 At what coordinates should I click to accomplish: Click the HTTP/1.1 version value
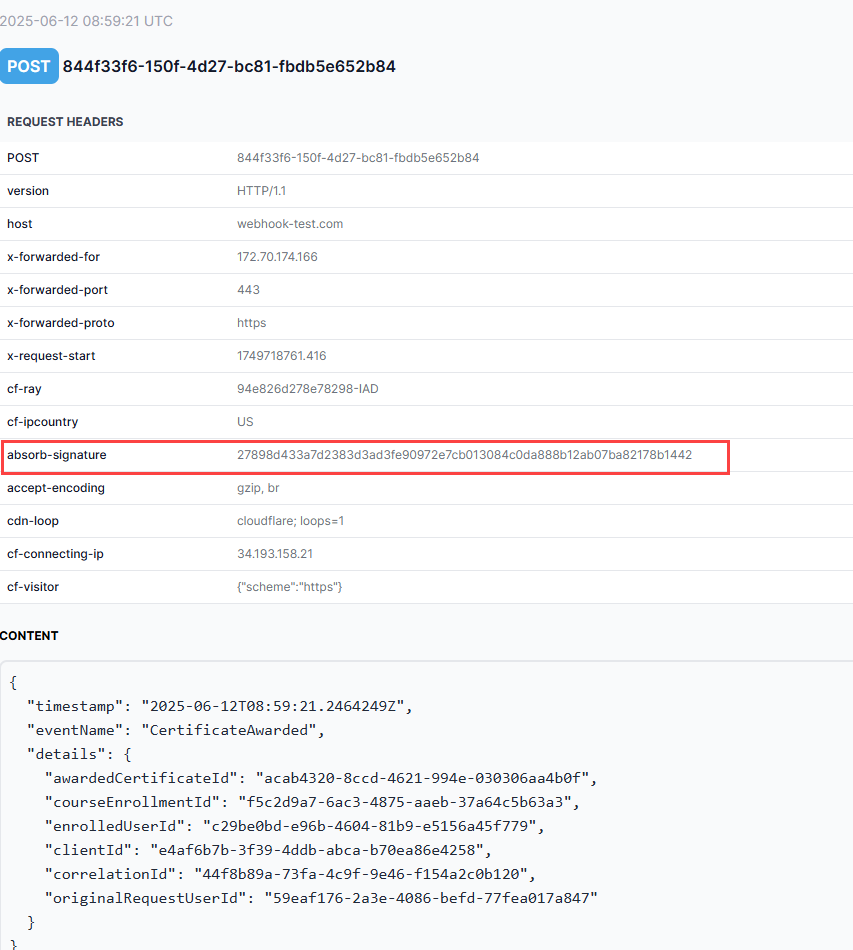pos(261,191)
